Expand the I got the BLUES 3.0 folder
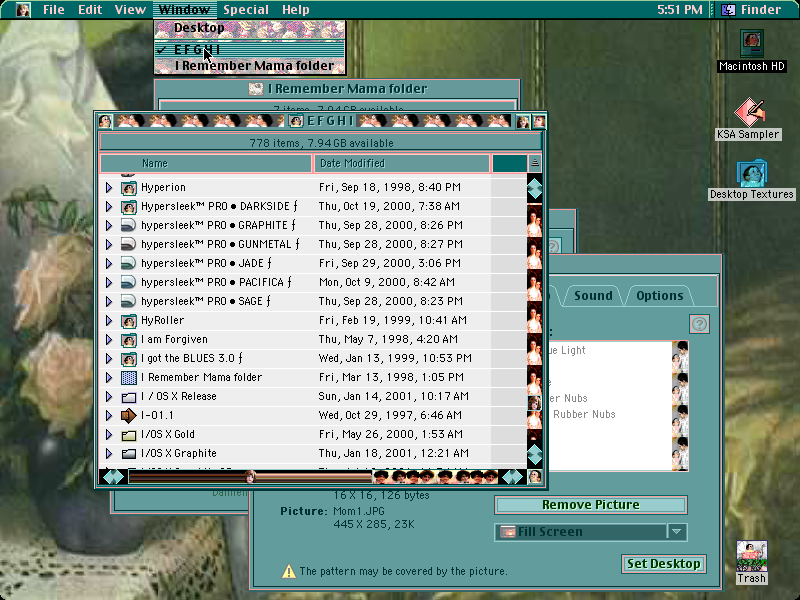This screenshot has height=600, width=800. 109,359
